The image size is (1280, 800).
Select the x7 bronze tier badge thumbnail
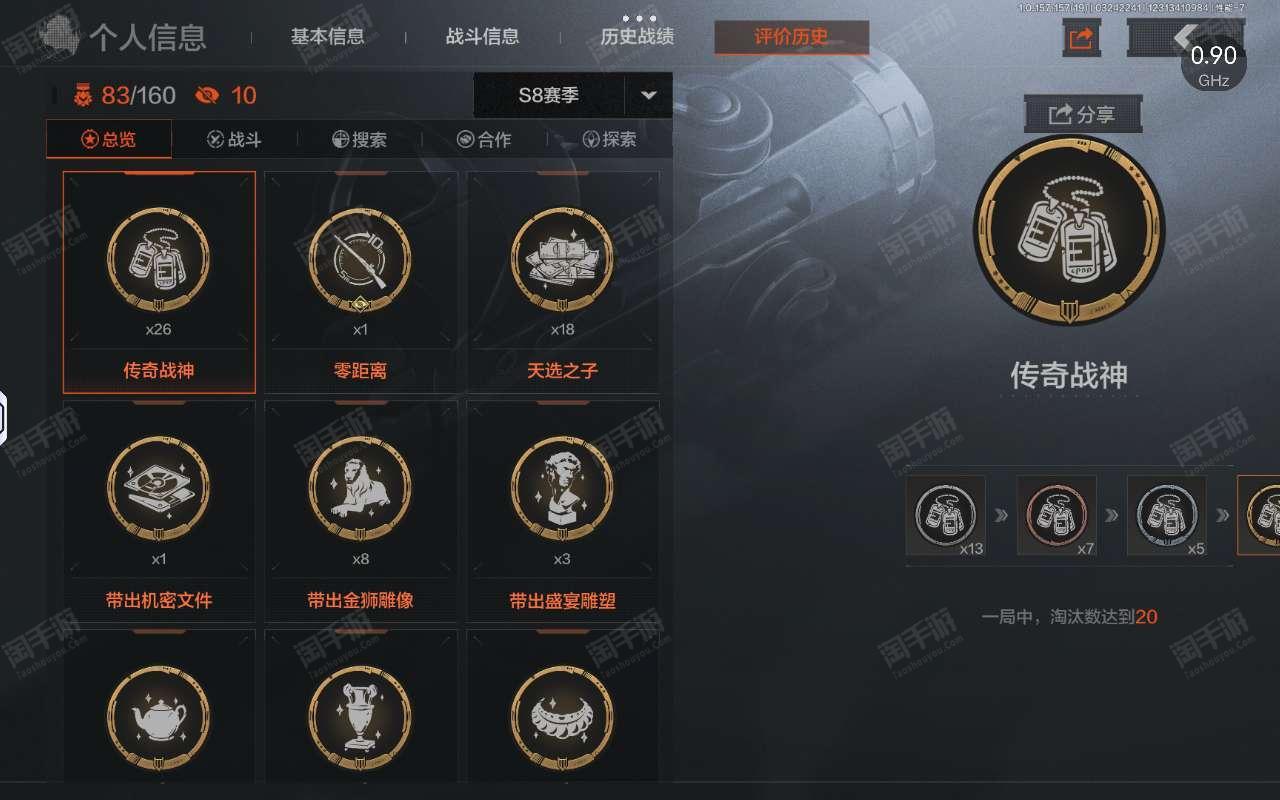click(1057, 515)
